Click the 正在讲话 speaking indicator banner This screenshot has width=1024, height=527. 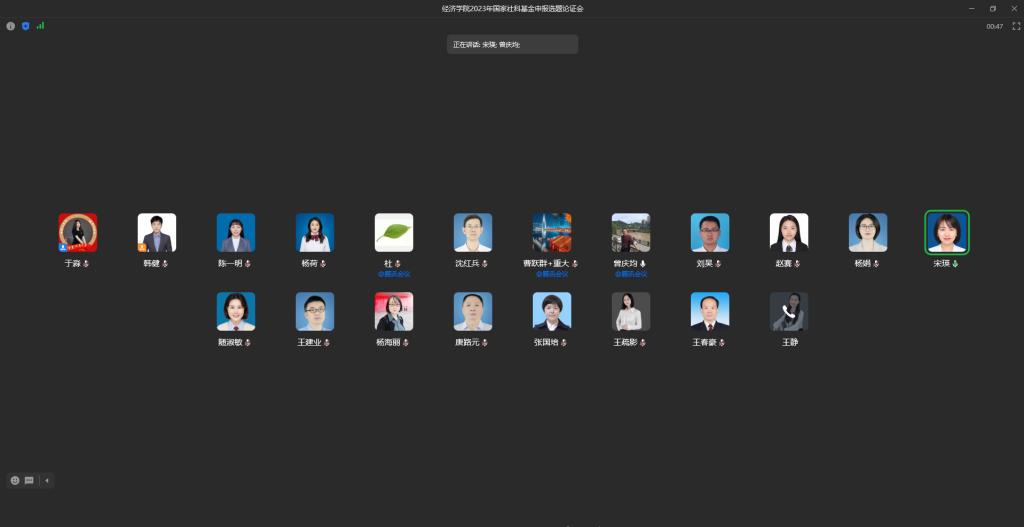511,45
